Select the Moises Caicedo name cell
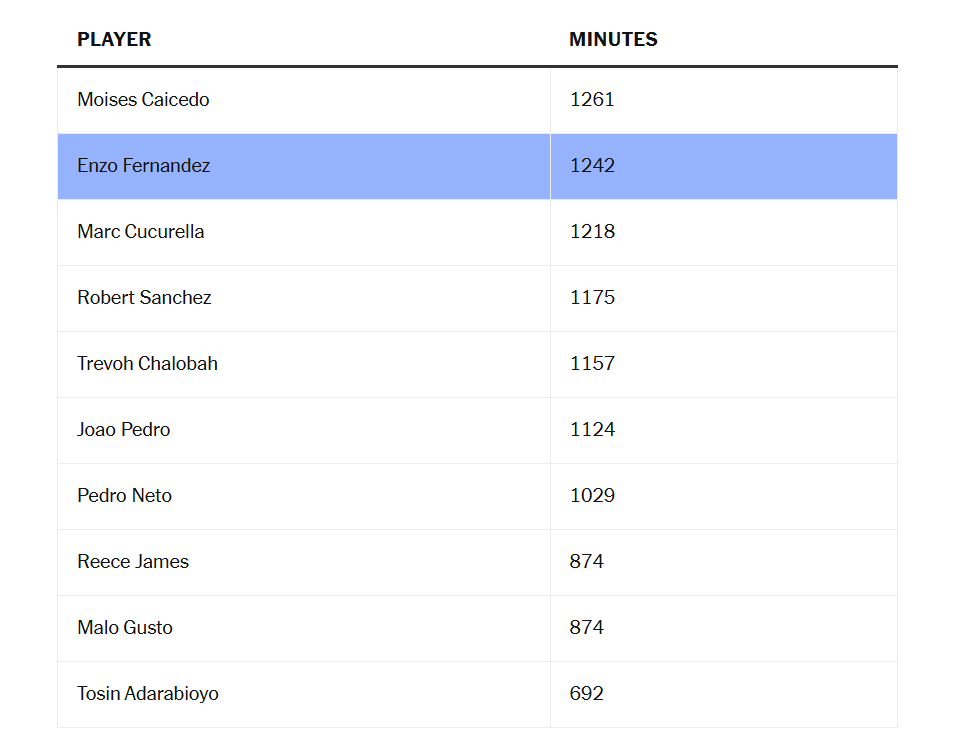Screen dimensions: 967x751 point(143,100)
